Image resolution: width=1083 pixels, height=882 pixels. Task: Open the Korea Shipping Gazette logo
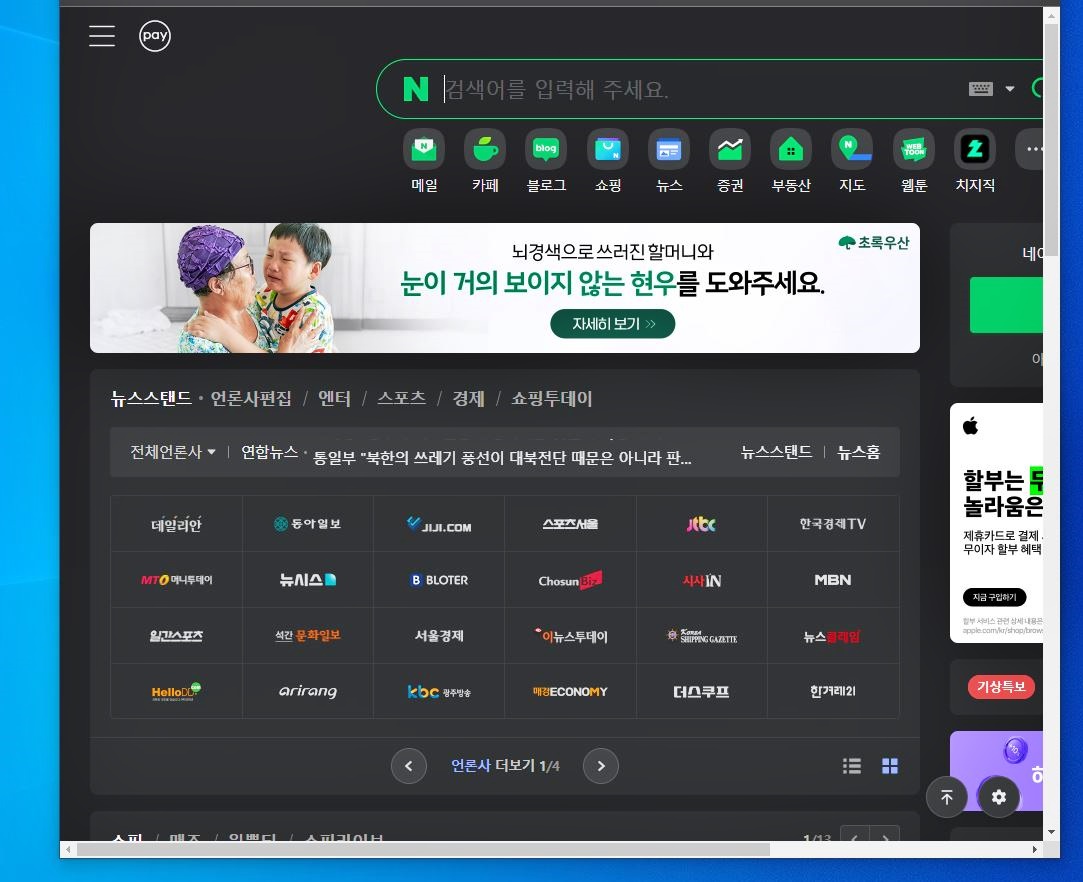coord(702,636)
